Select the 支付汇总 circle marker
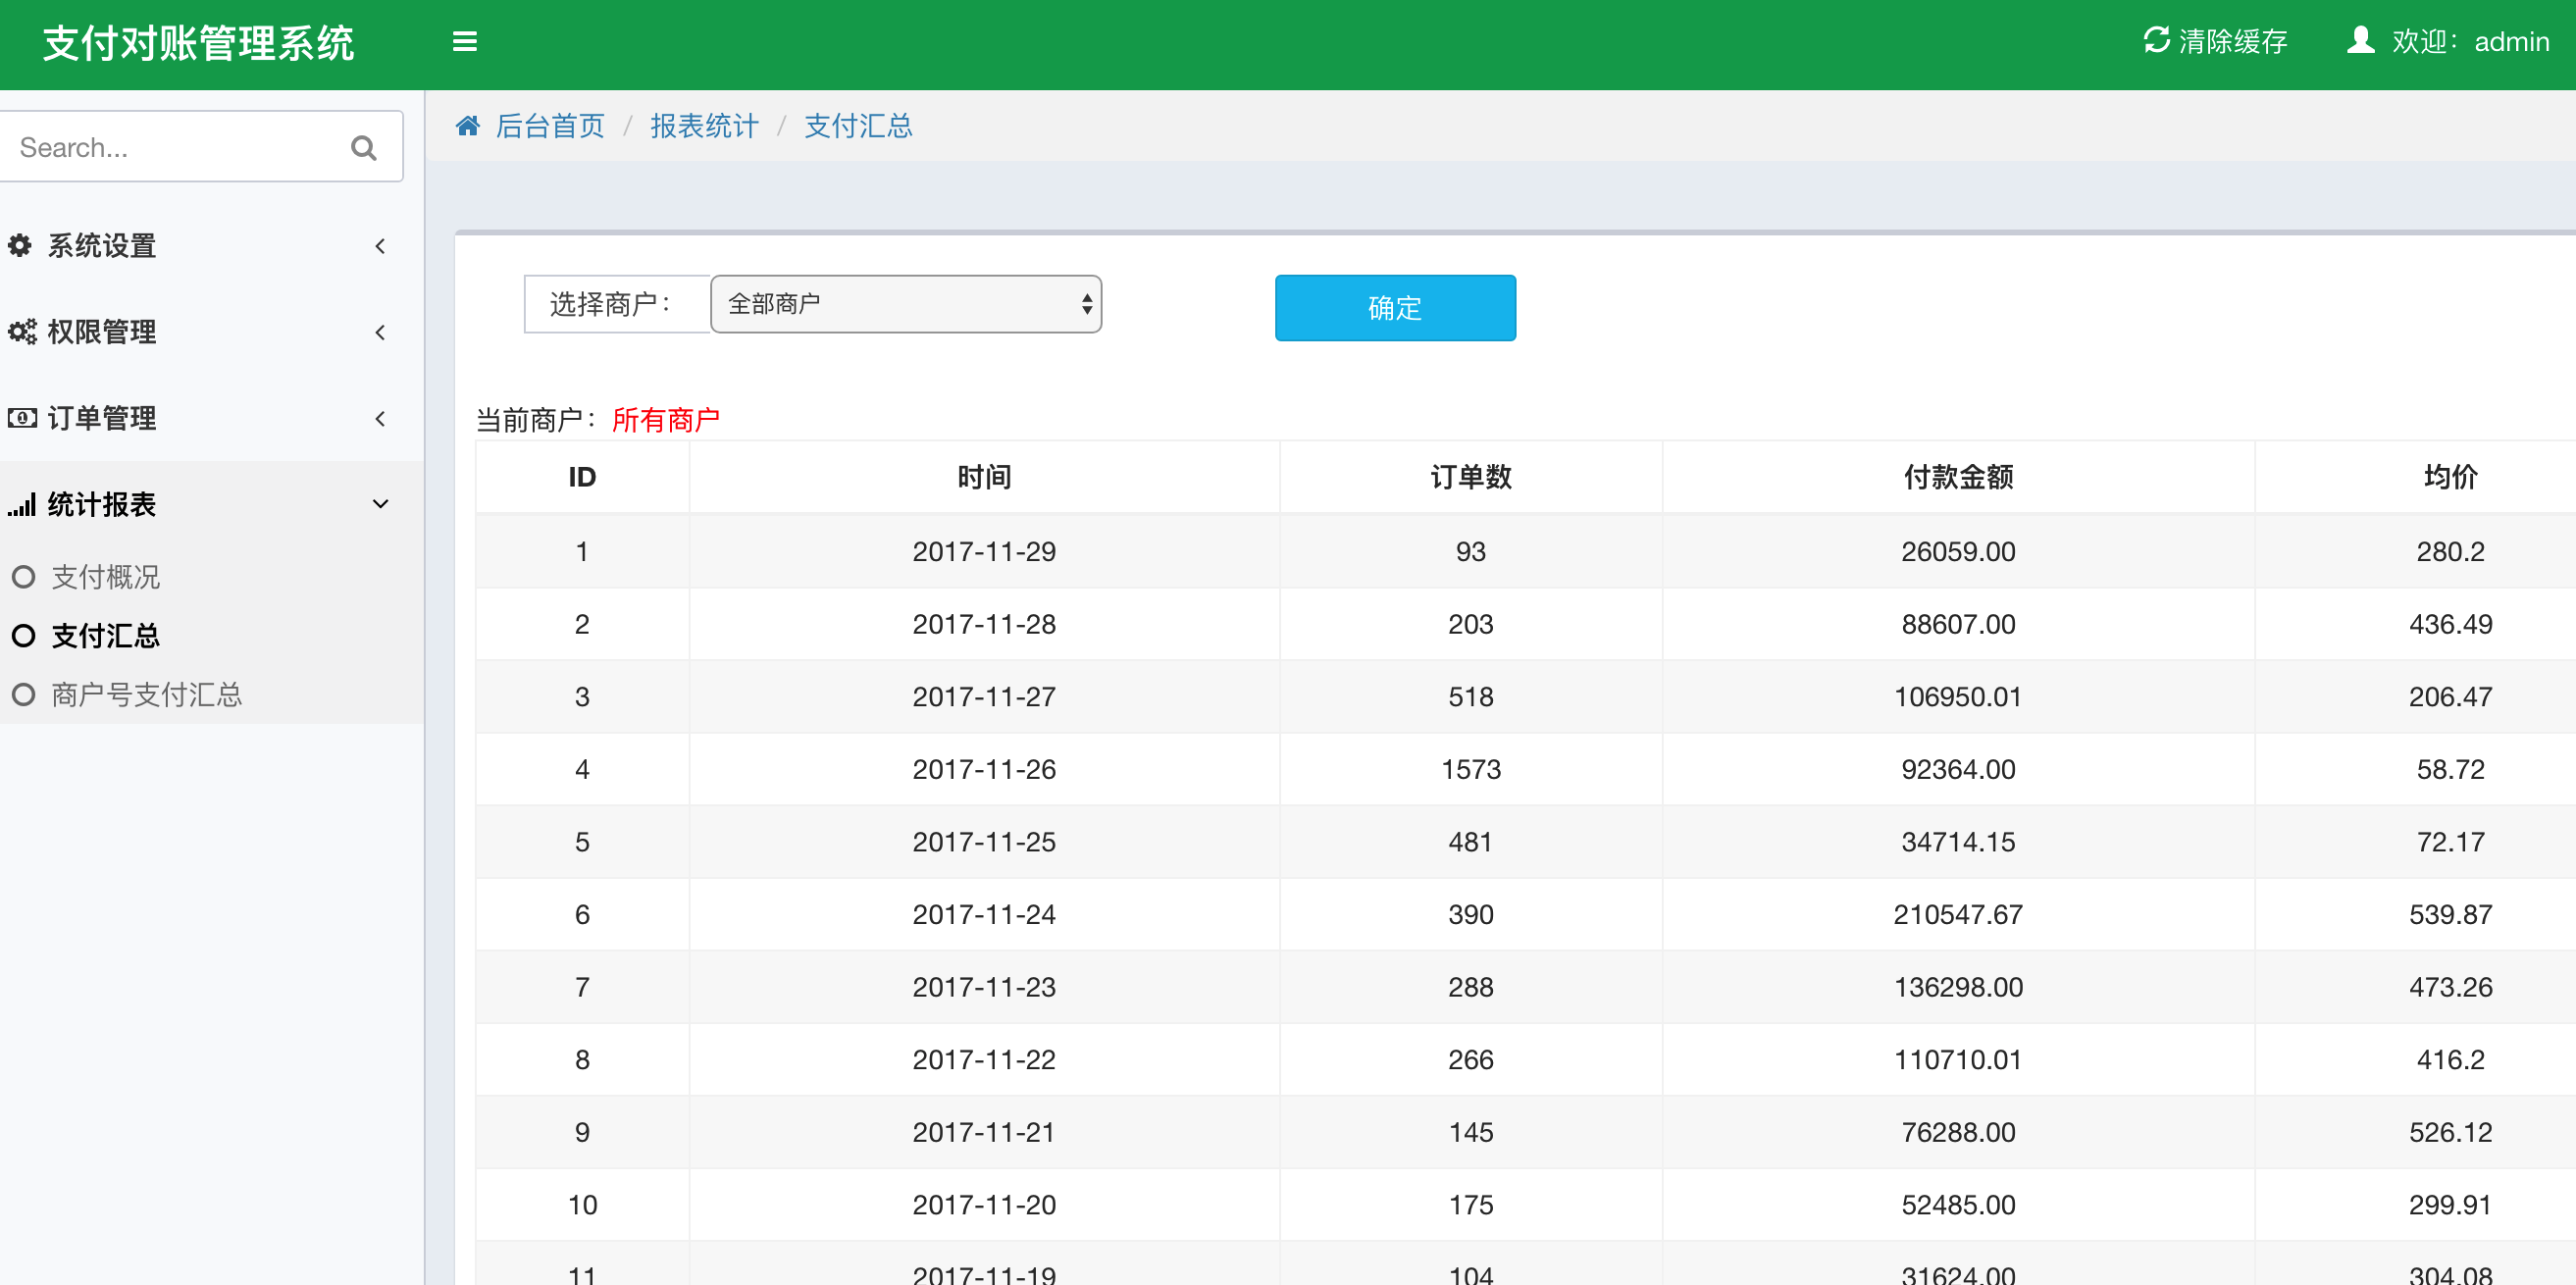The height and width of the screenshot is (1285, 2576). click(x=23, y=636)
